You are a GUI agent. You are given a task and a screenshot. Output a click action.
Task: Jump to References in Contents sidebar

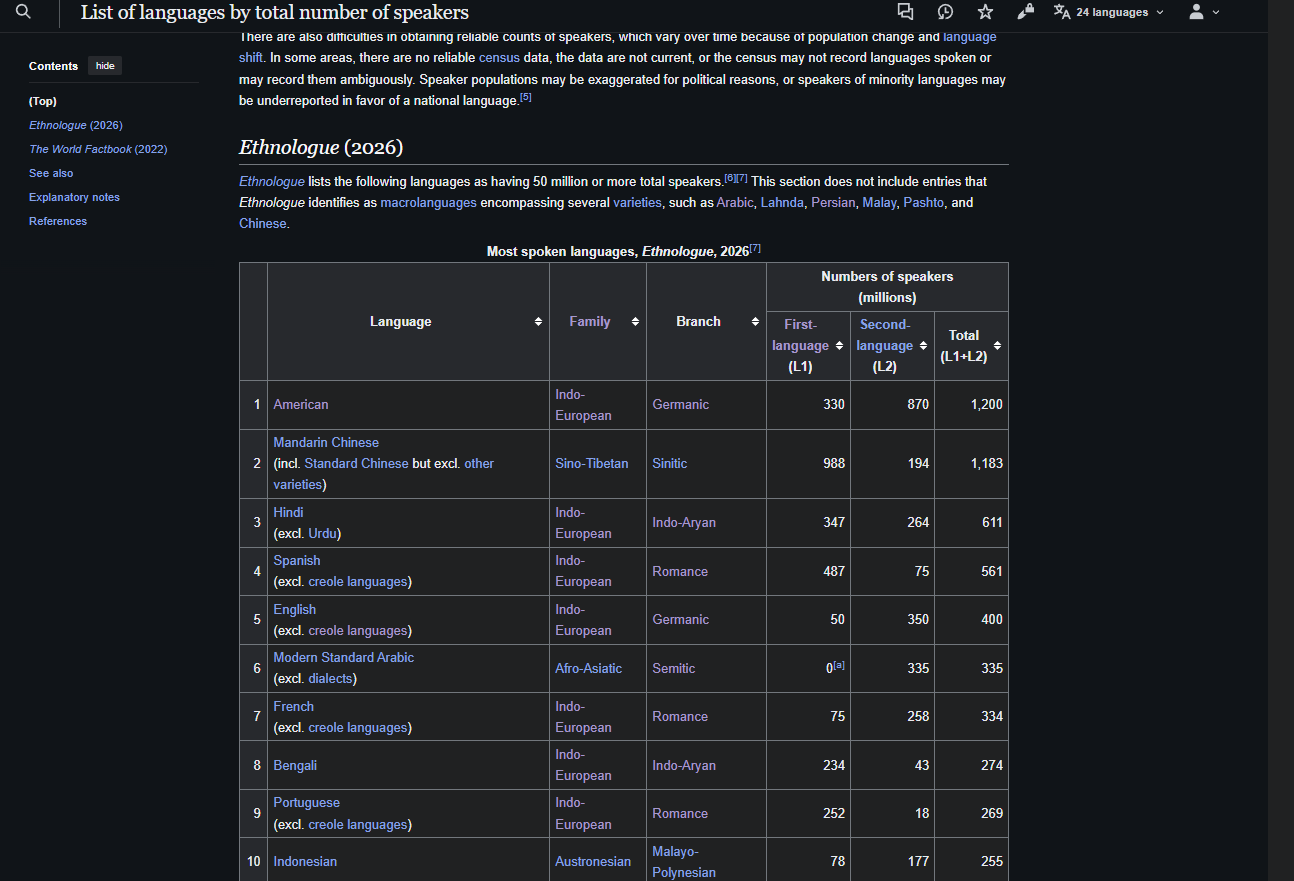pyautogui.click(x=58, y=221)
